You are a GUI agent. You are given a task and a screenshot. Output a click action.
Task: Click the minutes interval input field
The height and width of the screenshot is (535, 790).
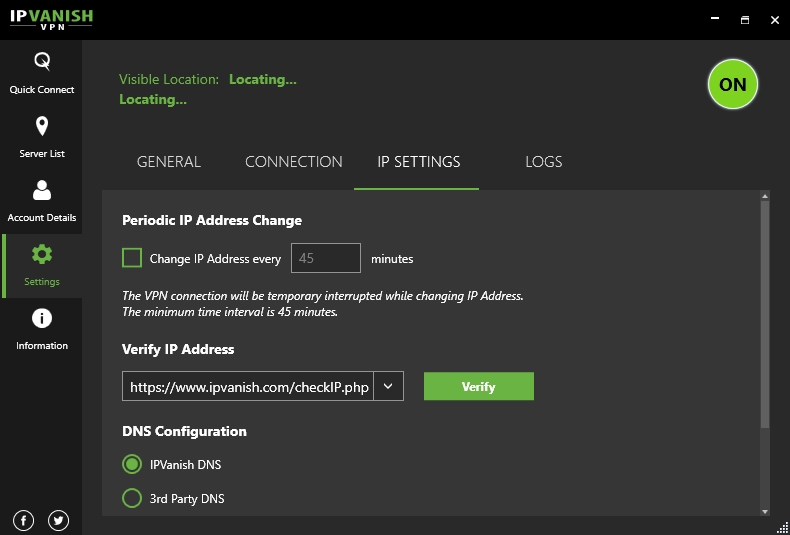(x=325, y=258)
